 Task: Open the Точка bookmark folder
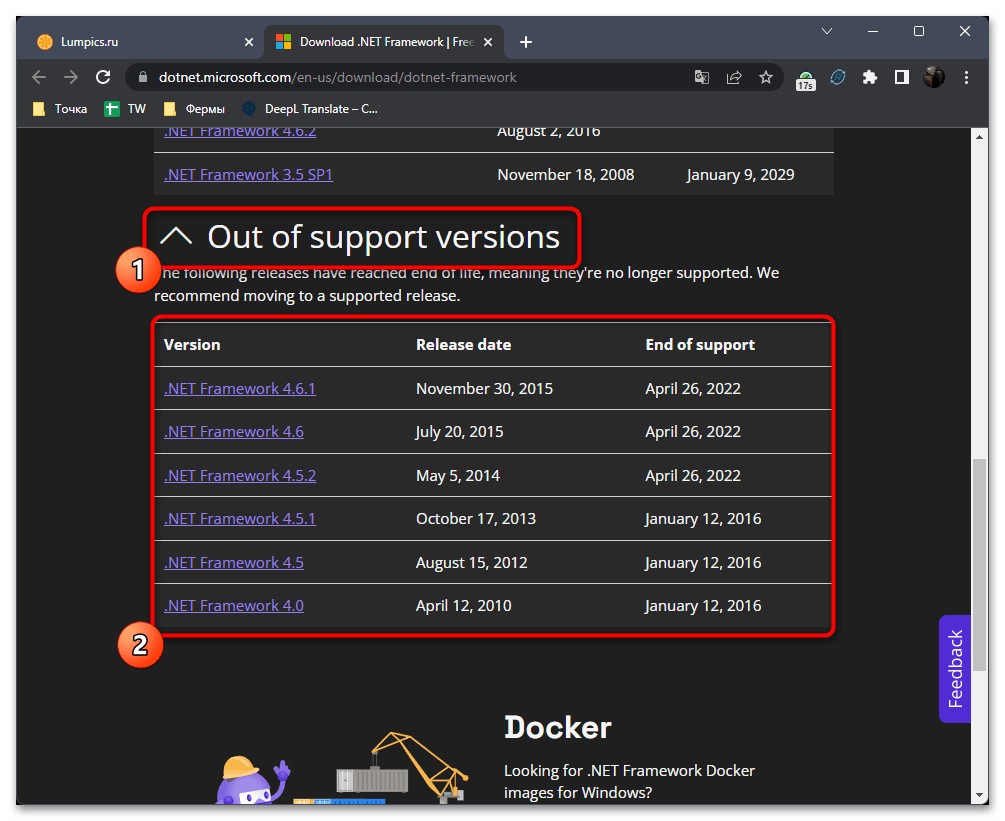click(x=60, y=109)
